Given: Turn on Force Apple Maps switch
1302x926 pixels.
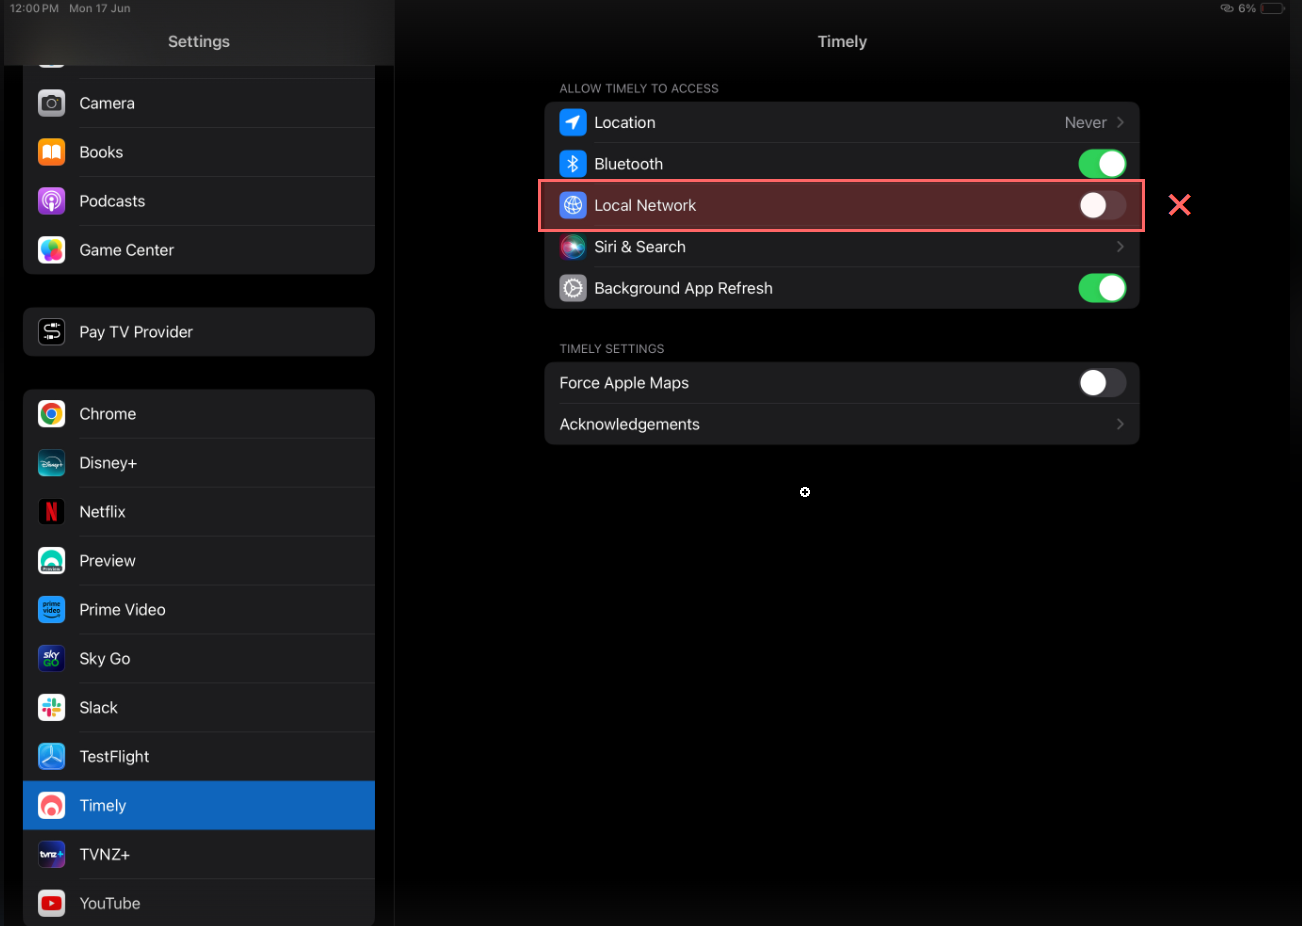Looking at the screenshot, I should (x=1102, y=383).
